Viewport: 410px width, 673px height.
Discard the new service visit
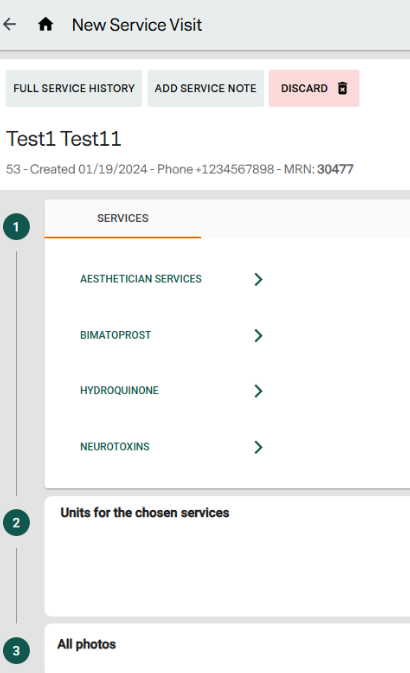(314, 88)
